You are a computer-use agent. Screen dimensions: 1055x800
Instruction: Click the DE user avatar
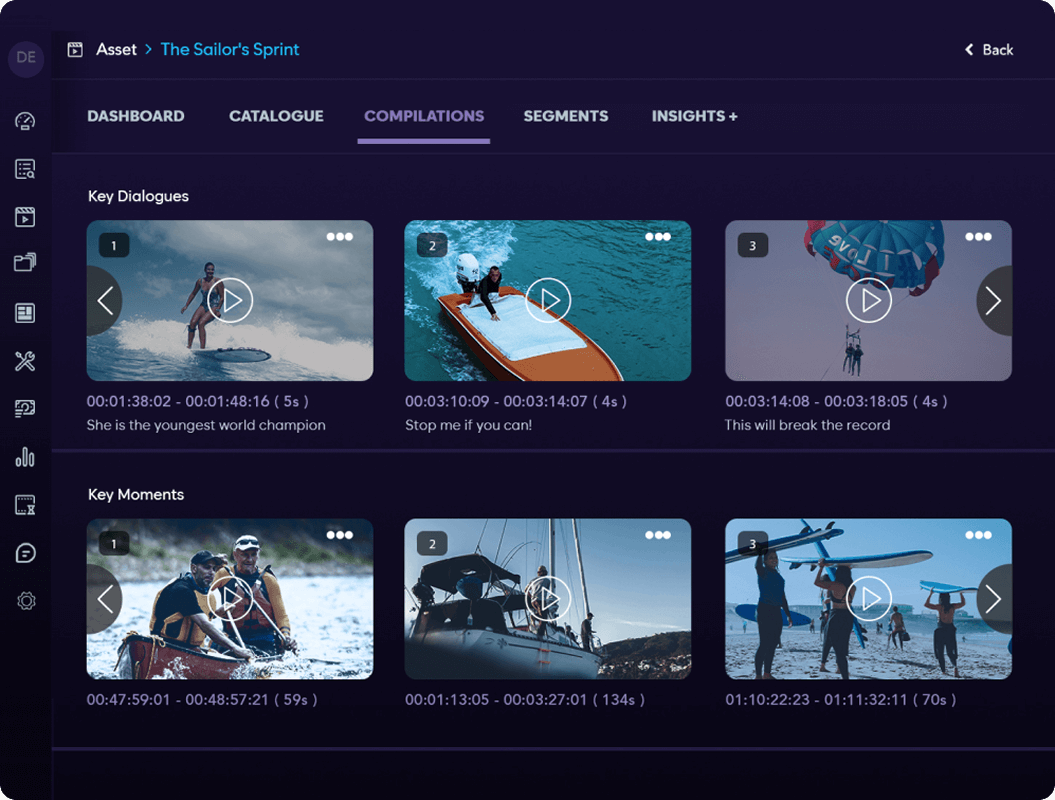click(26, 57)
